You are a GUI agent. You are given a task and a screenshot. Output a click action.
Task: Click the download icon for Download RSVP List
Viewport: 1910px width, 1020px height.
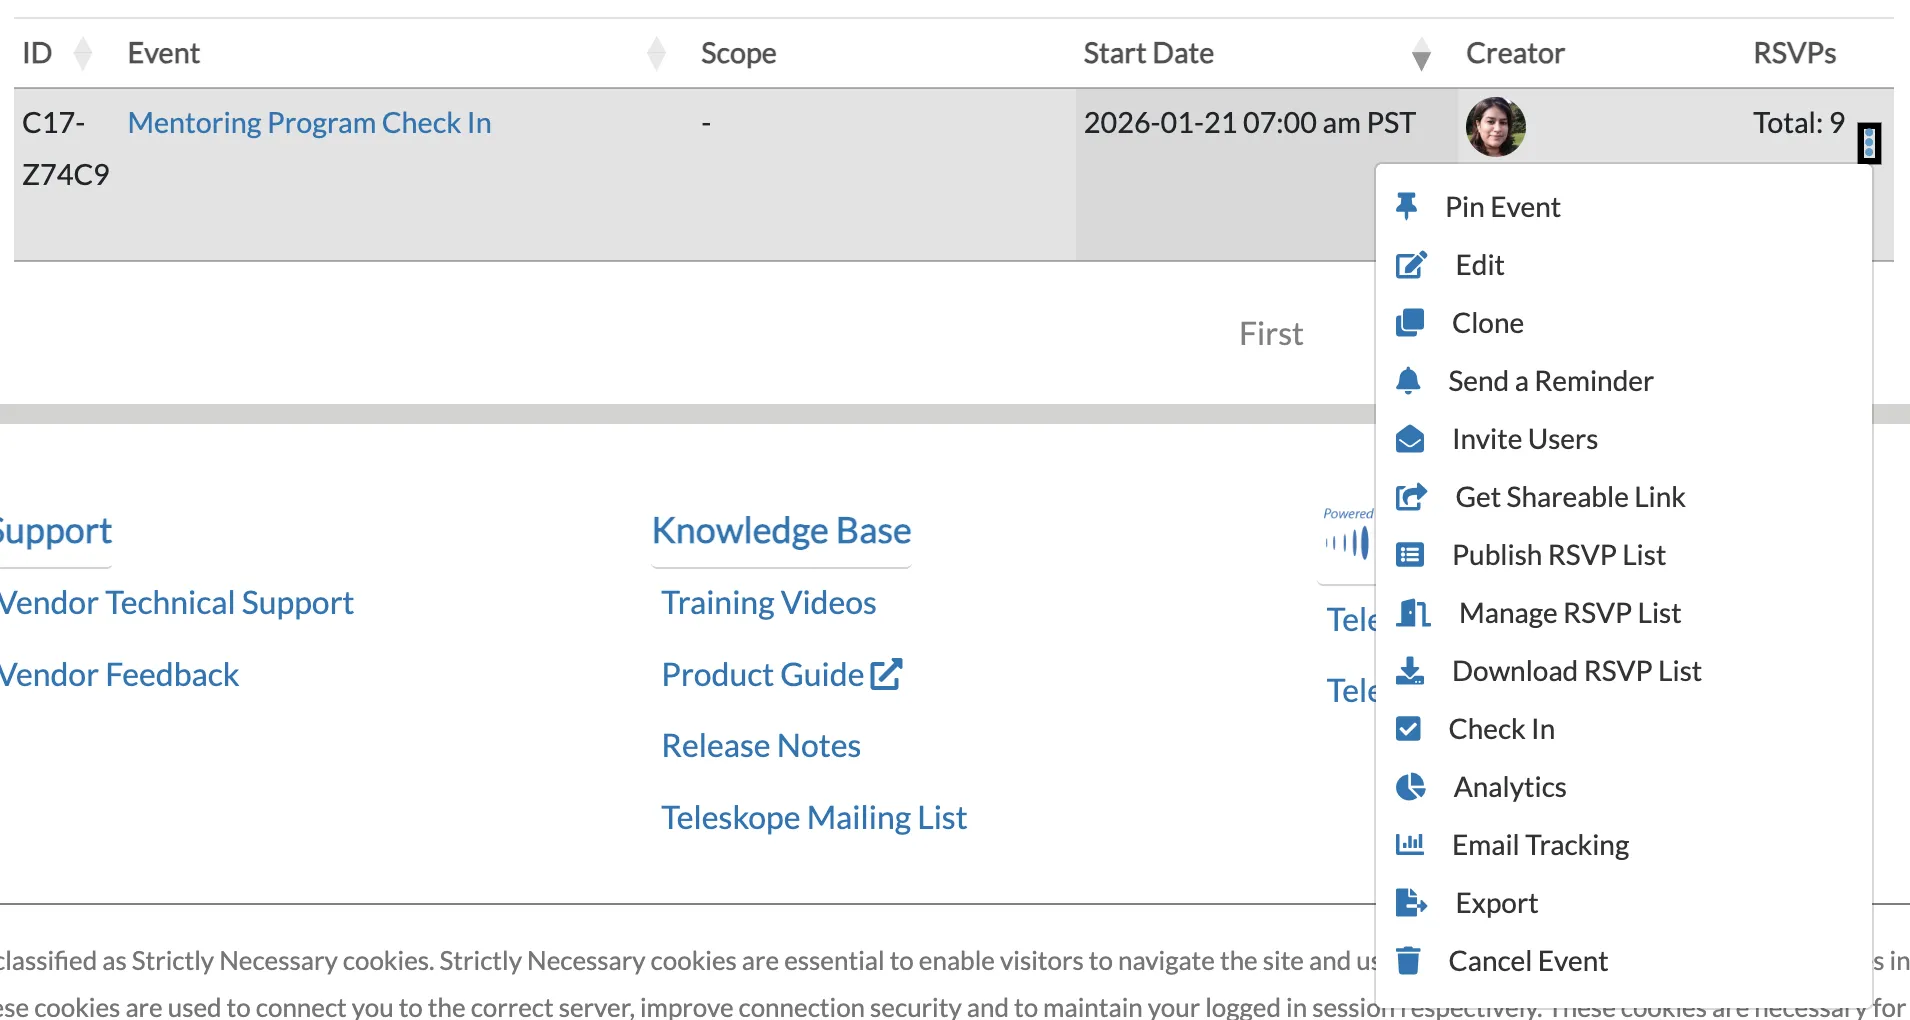(1410, 670)
